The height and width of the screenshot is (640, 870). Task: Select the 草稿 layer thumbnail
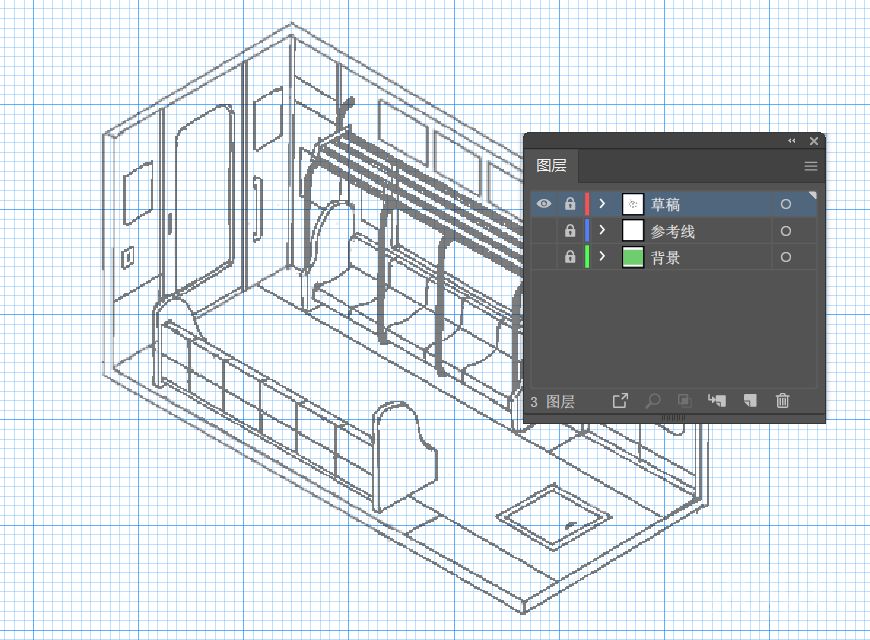coord(633,204)
